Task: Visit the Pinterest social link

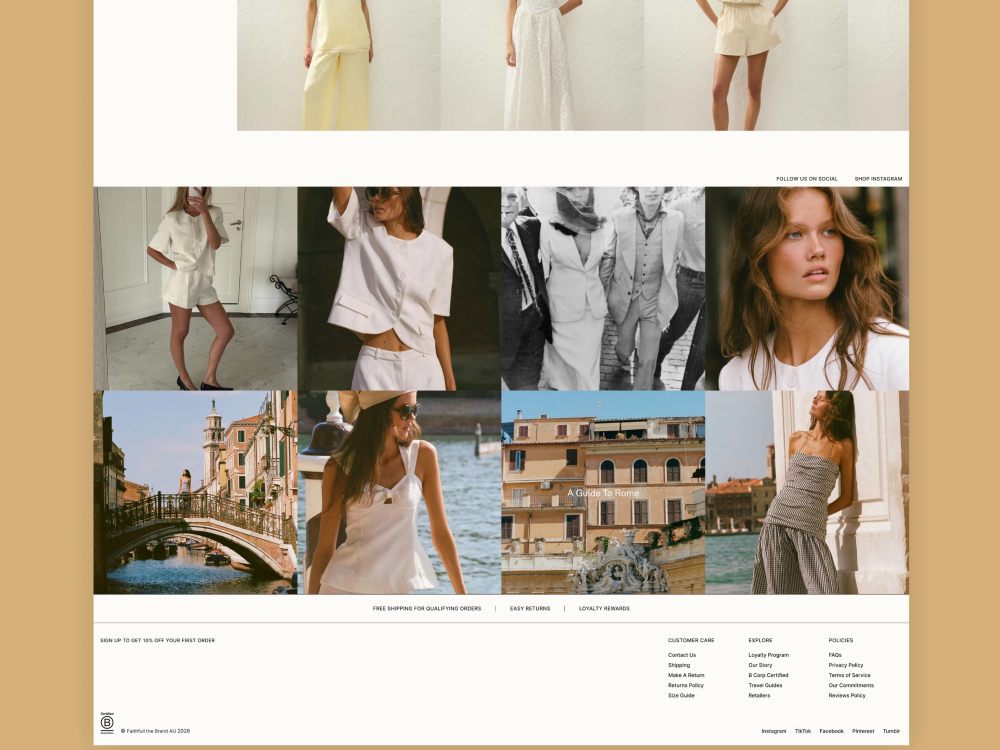Action: (x=864, y=732)
